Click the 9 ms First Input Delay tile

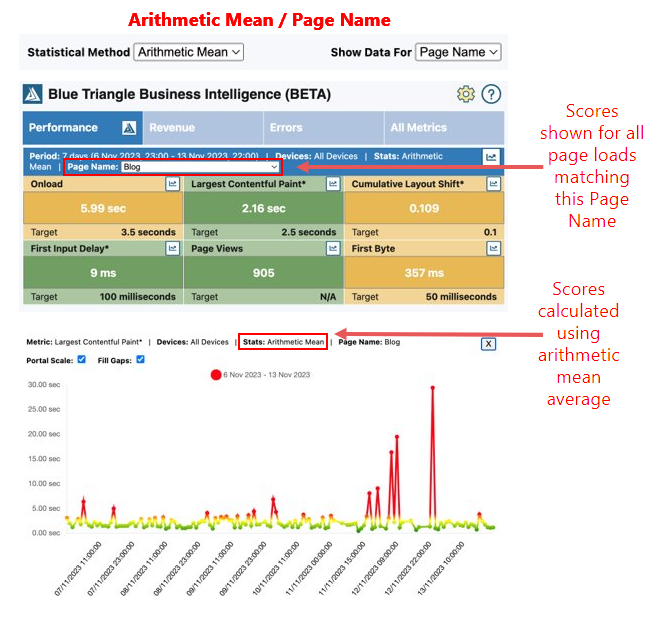click(103, 273)
